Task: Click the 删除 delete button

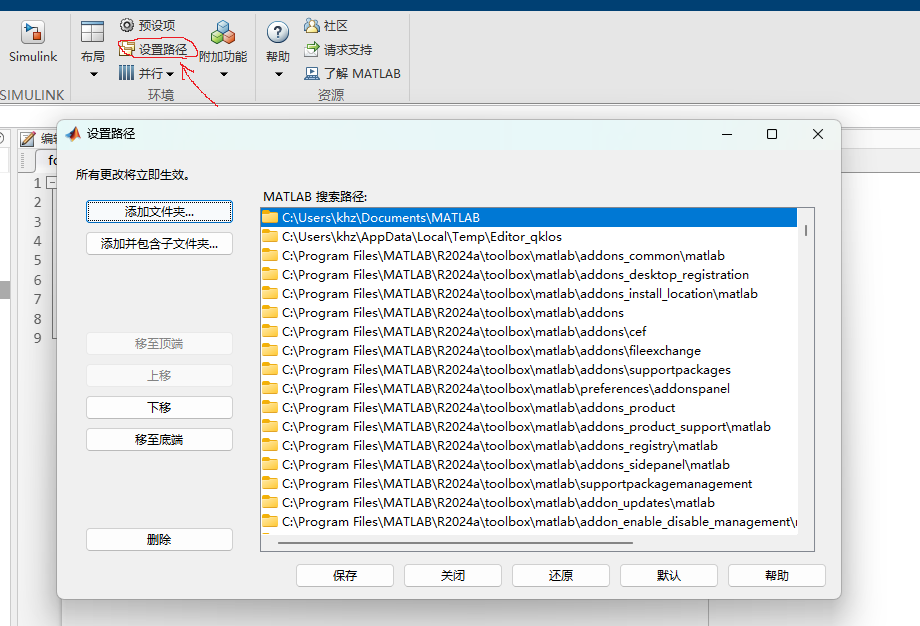Action: click(x=160, y=539)
